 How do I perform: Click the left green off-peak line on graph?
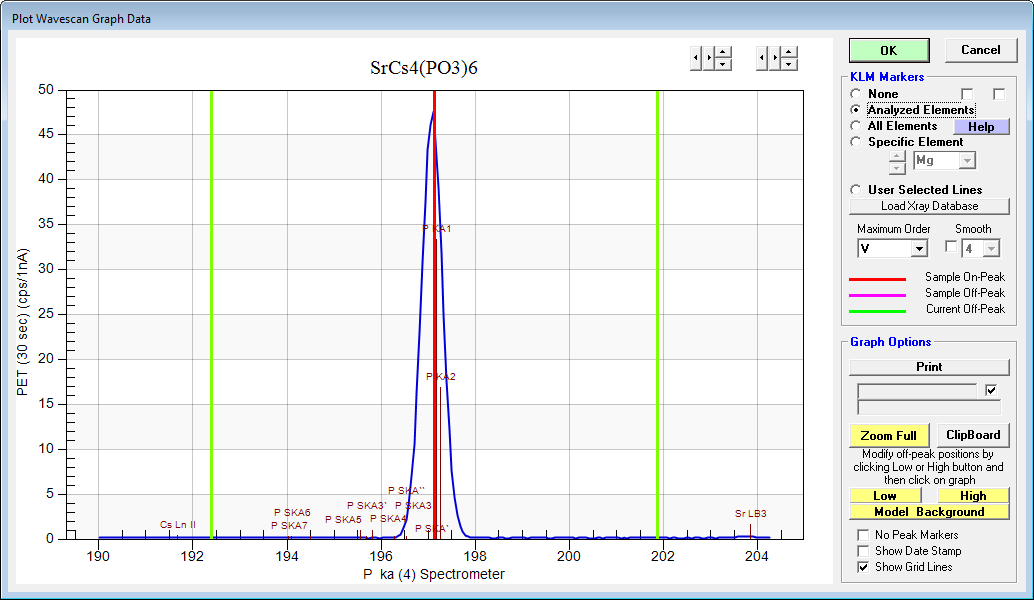tap(211, 300)
